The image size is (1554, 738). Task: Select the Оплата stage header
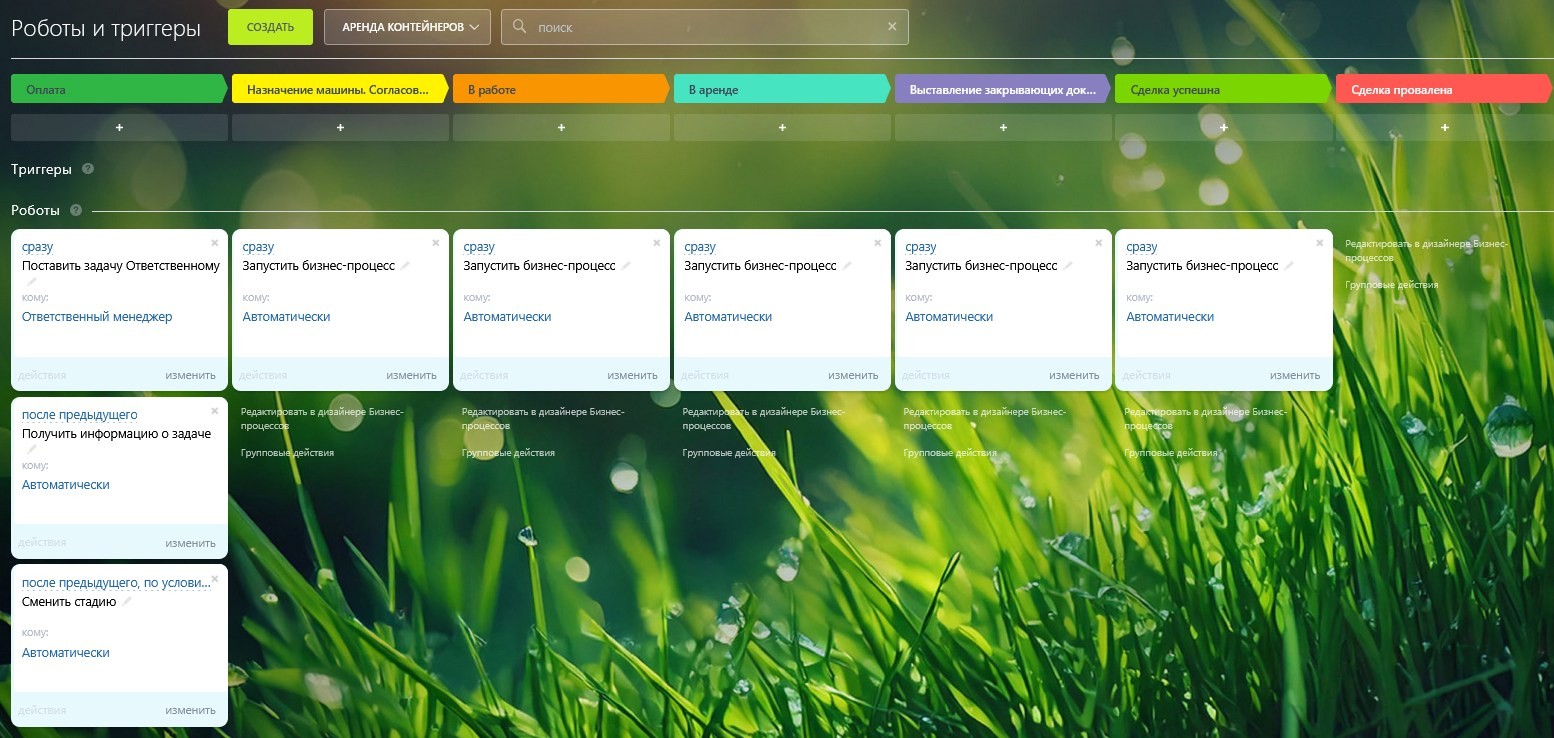click(x=119, y=89)
